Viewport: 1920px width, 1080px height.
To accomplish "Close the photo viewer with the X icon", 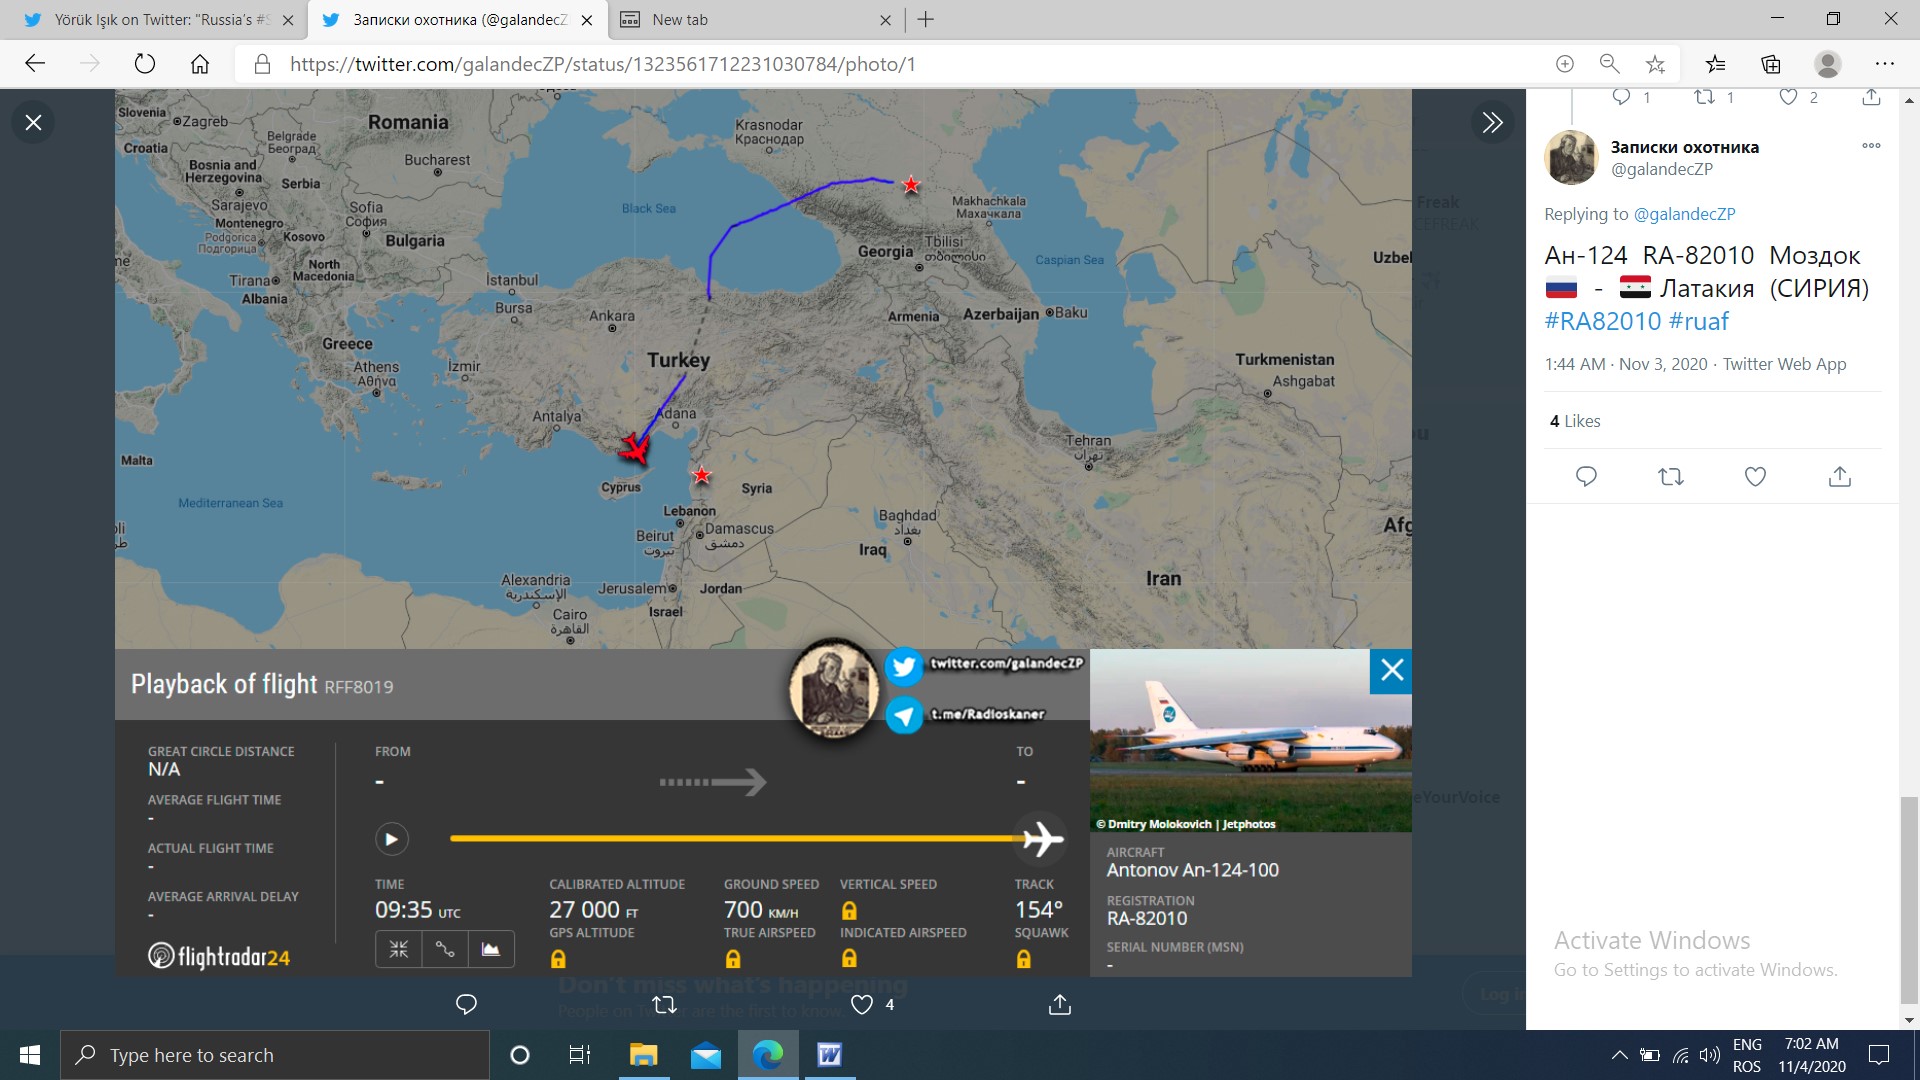I will pyautogui.click(x=33, y=122).
